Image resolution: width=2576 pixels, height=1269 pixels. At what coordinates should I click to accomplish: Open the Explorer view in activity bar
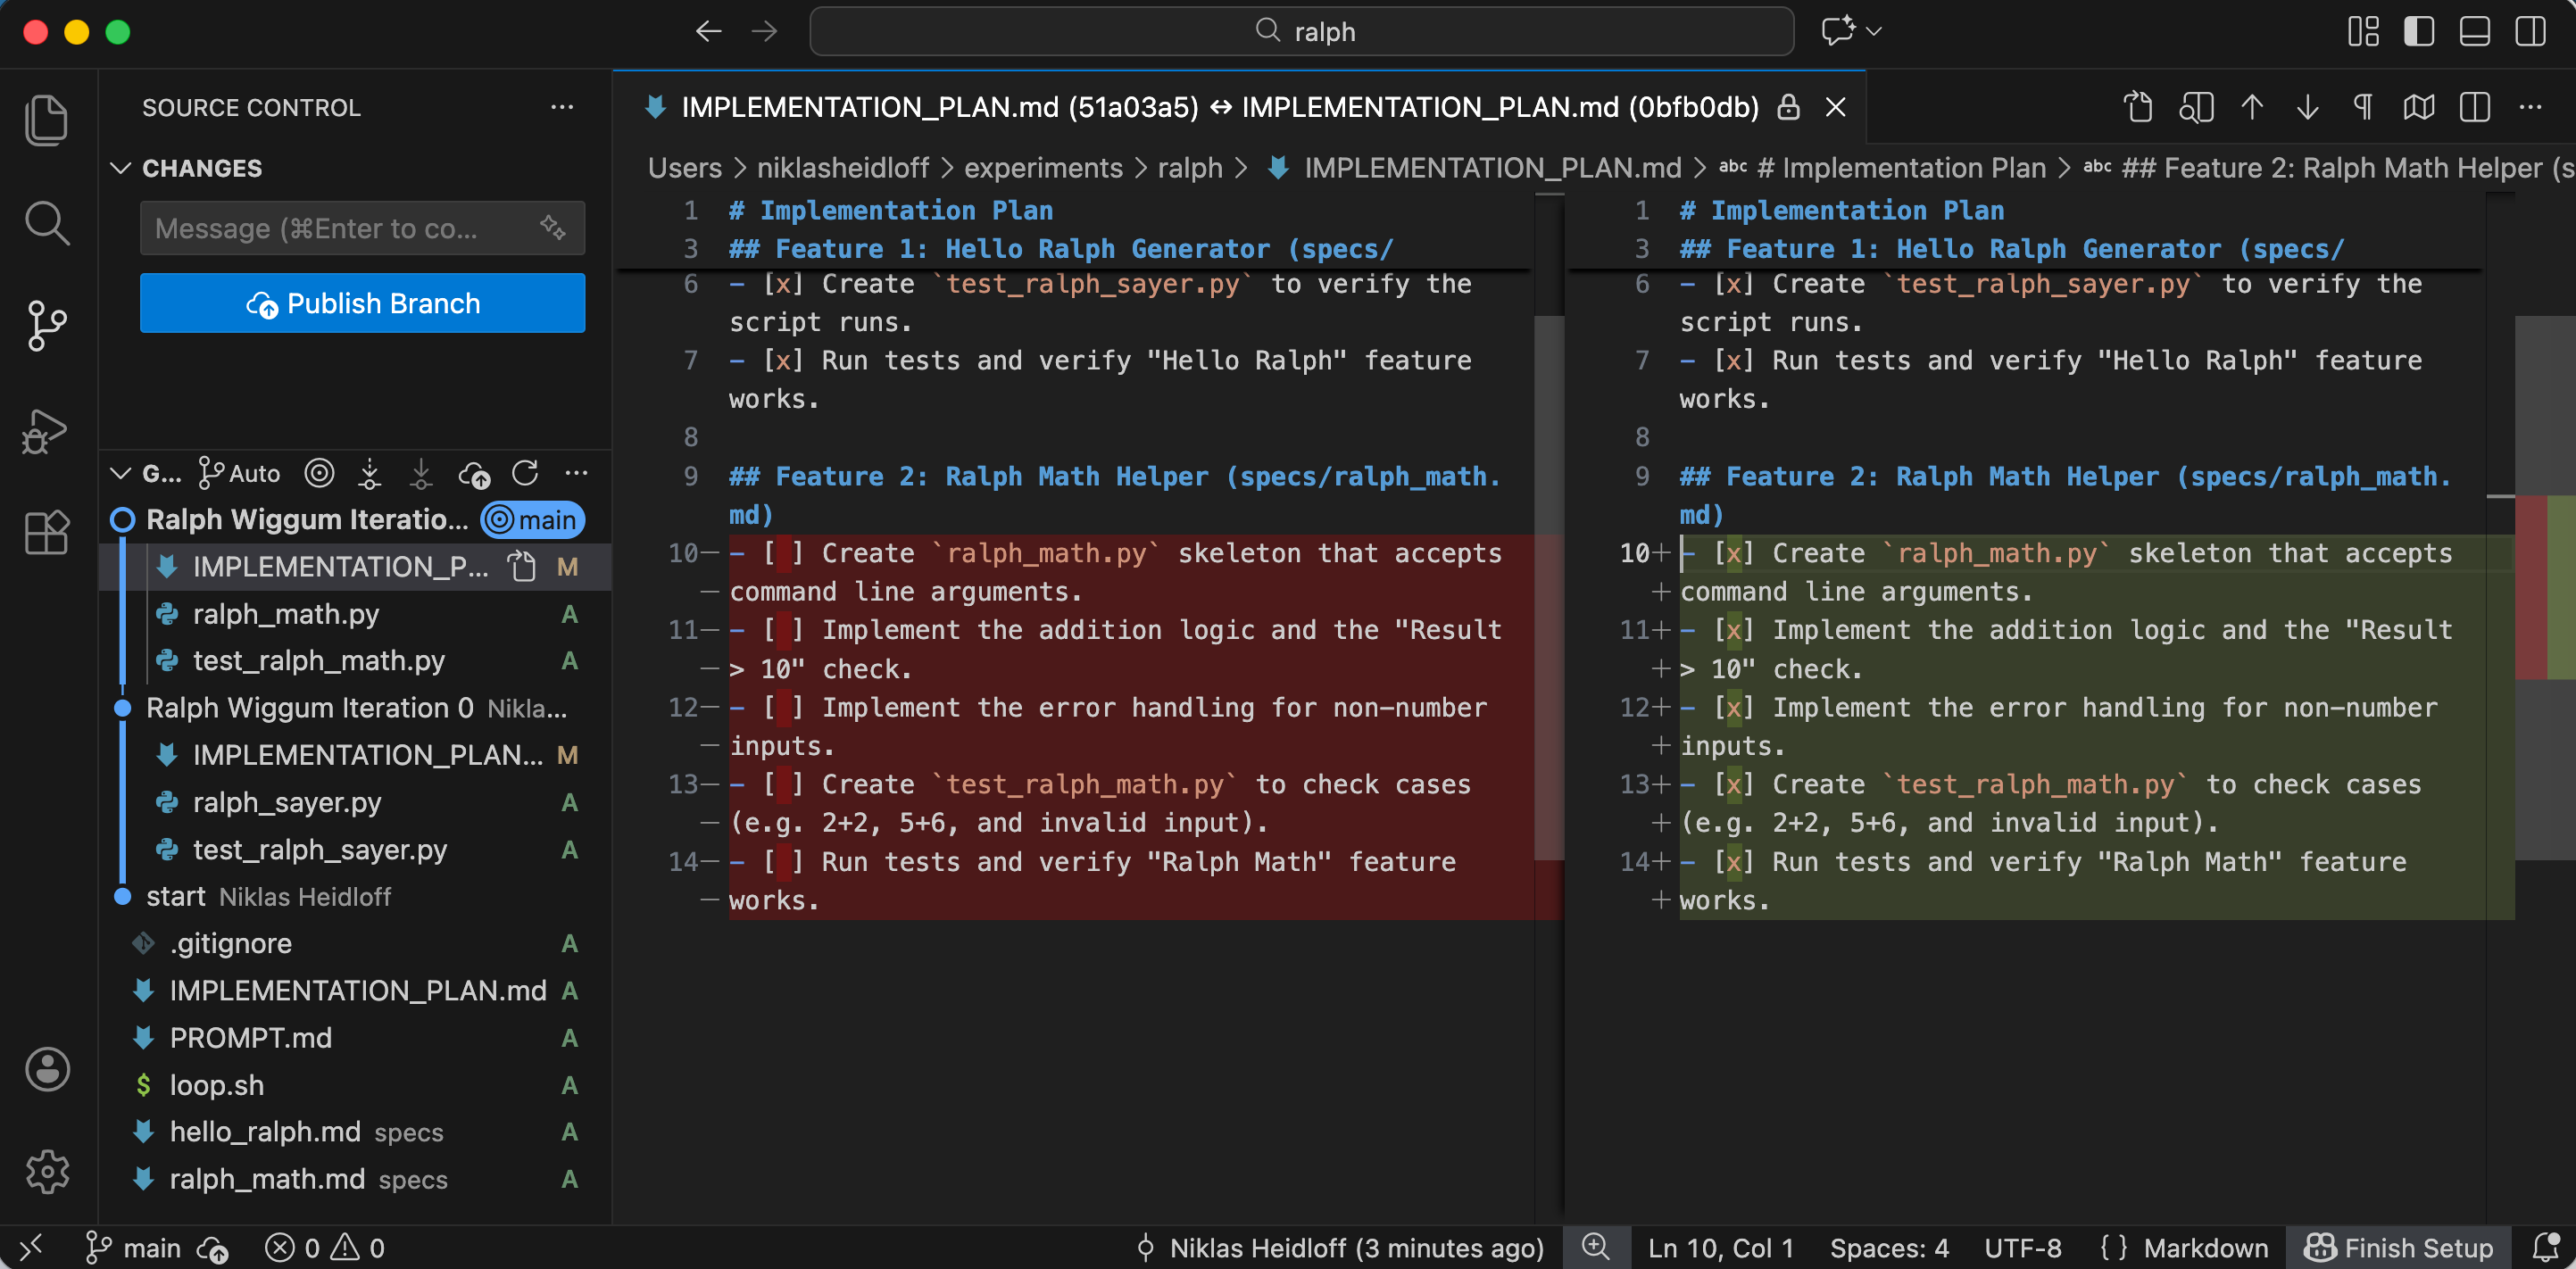46,120
